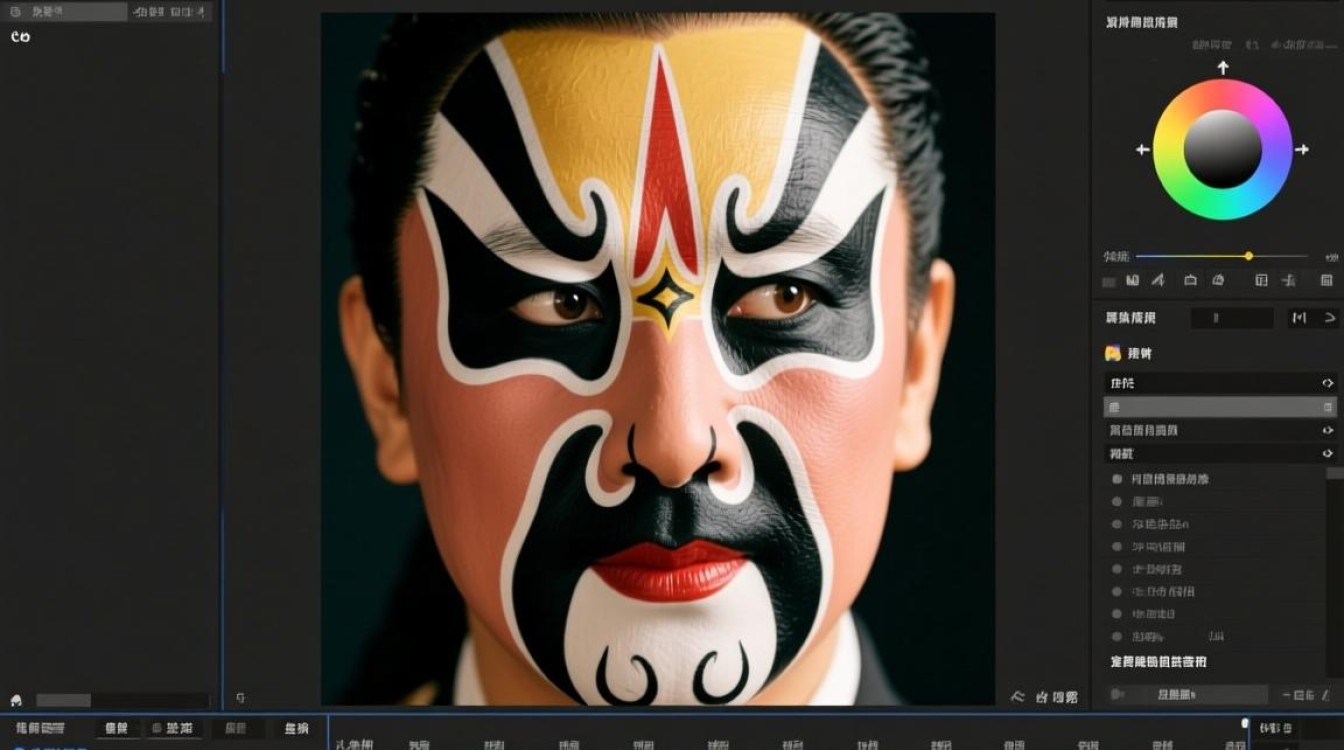
Task: Click the curve icon below canvas bottom-right corner
Action: tap(1018, 696)
